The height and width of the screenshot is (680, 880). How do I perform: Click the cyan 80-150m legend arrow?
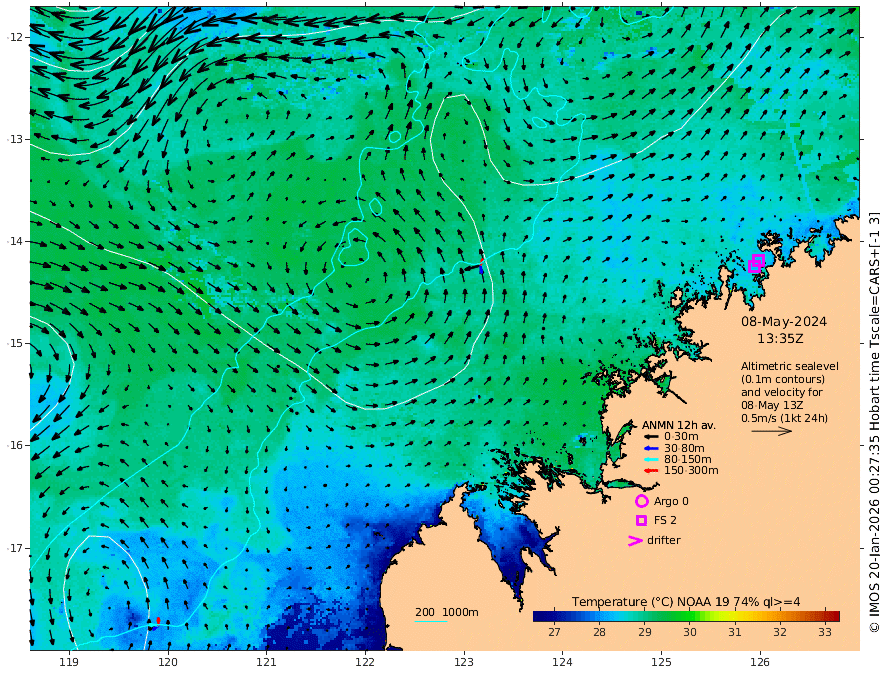click(x=650, y=460)
